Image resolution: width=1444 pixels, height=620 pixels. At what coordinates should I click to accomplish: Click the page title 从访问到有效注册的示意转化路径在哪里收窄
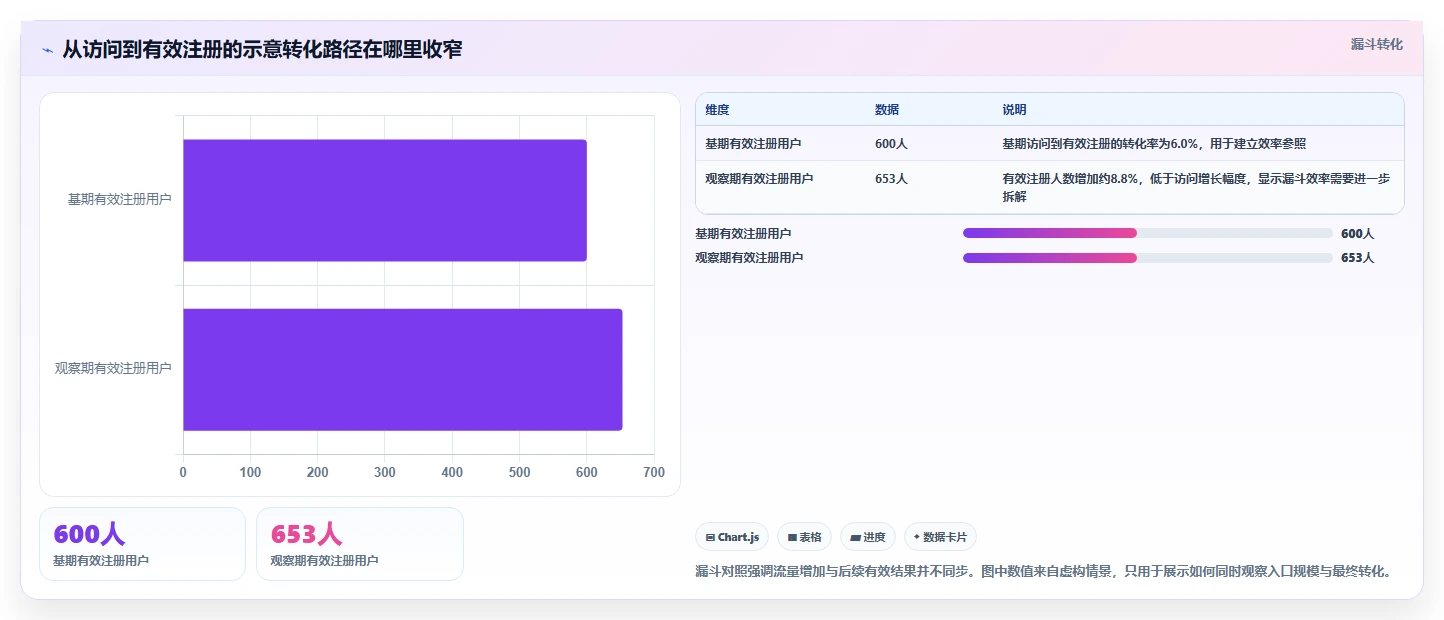coord(262,50)
